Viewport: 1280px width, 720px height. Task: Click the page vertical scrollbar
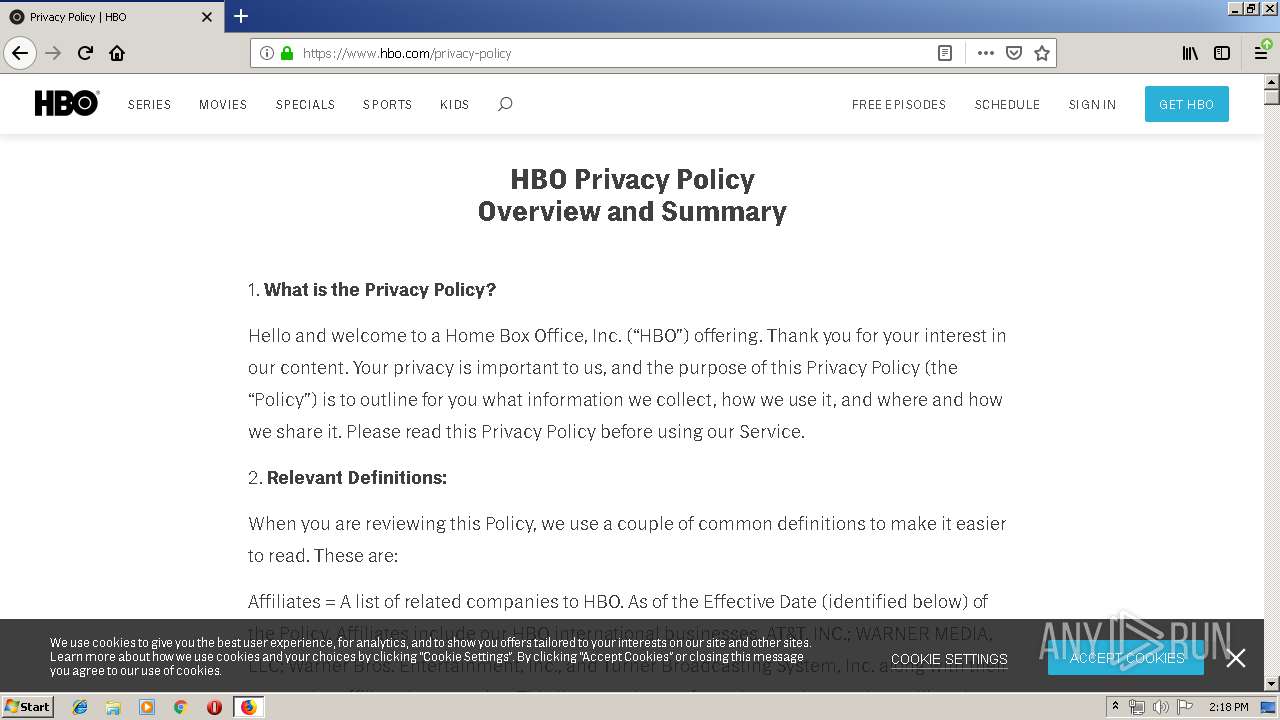1272,383
